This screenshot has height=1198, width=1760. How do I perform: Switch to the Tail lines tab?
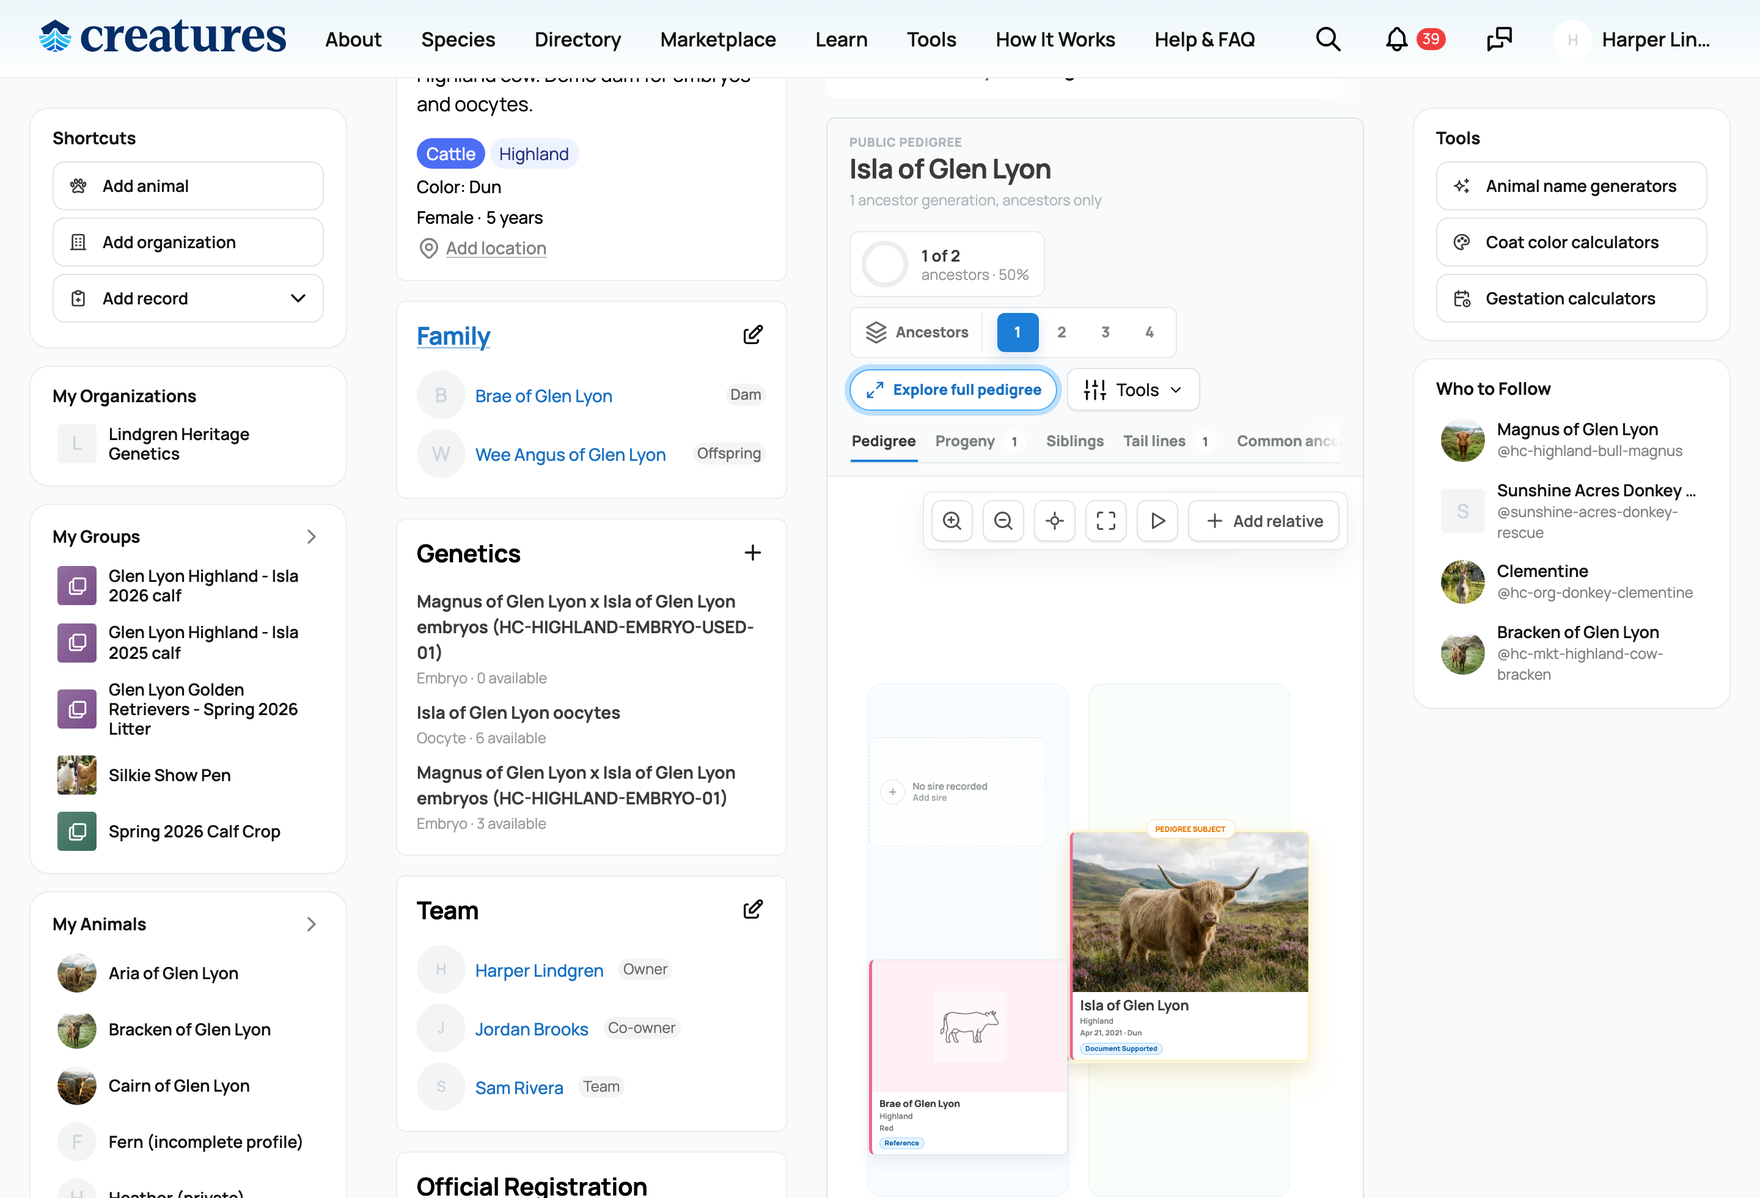1168,441
